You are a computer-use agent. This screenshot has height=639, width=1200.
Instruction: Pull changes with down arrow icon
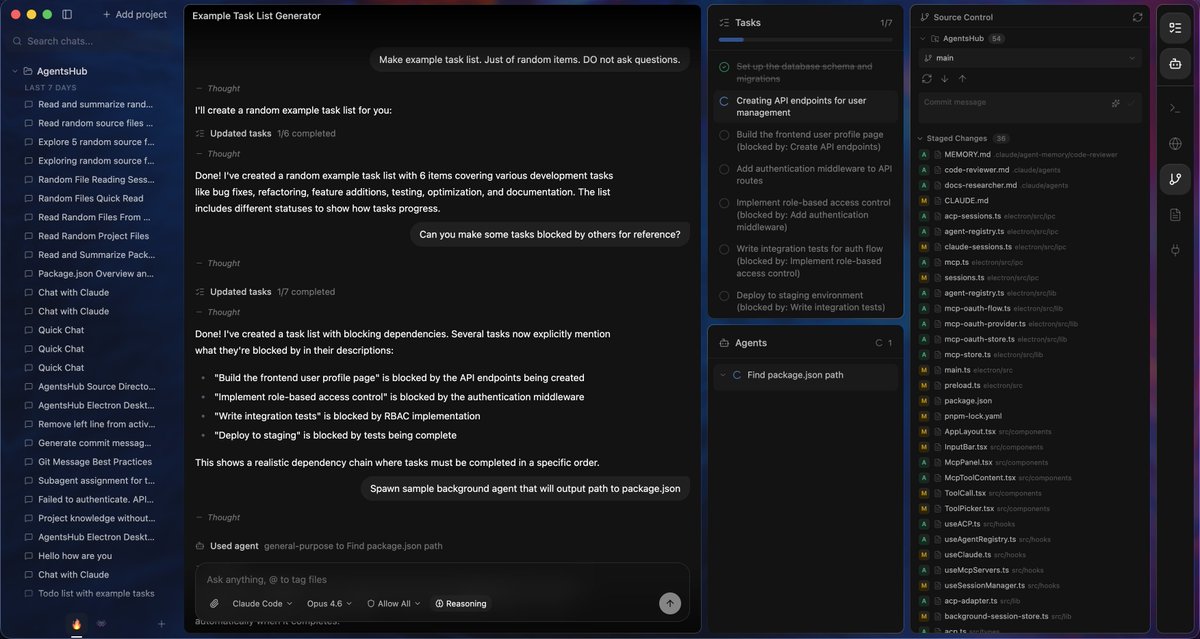[x=944, y=78]
